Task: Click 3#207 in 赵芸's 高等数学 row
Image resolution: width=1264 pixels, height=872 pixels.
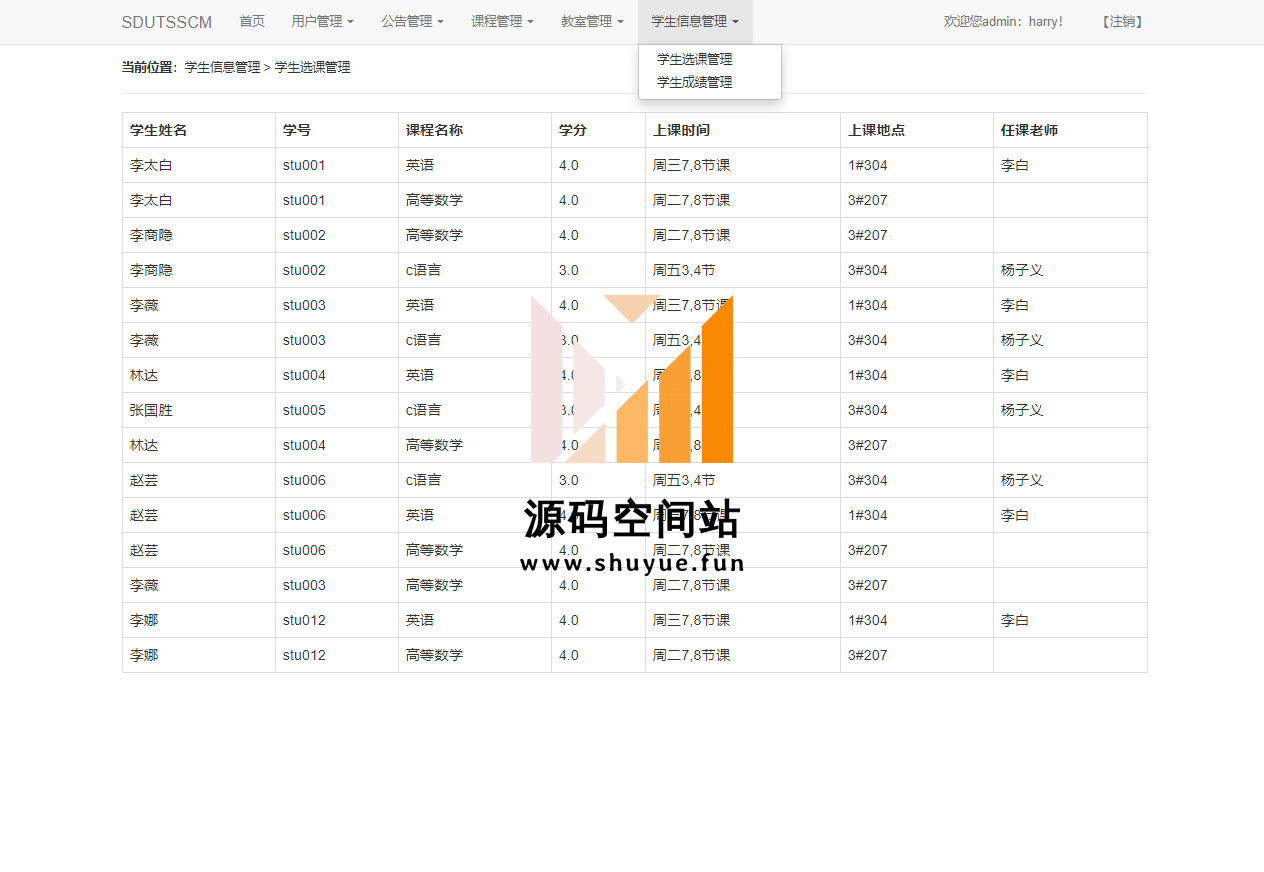Action: tap(867, 550)
